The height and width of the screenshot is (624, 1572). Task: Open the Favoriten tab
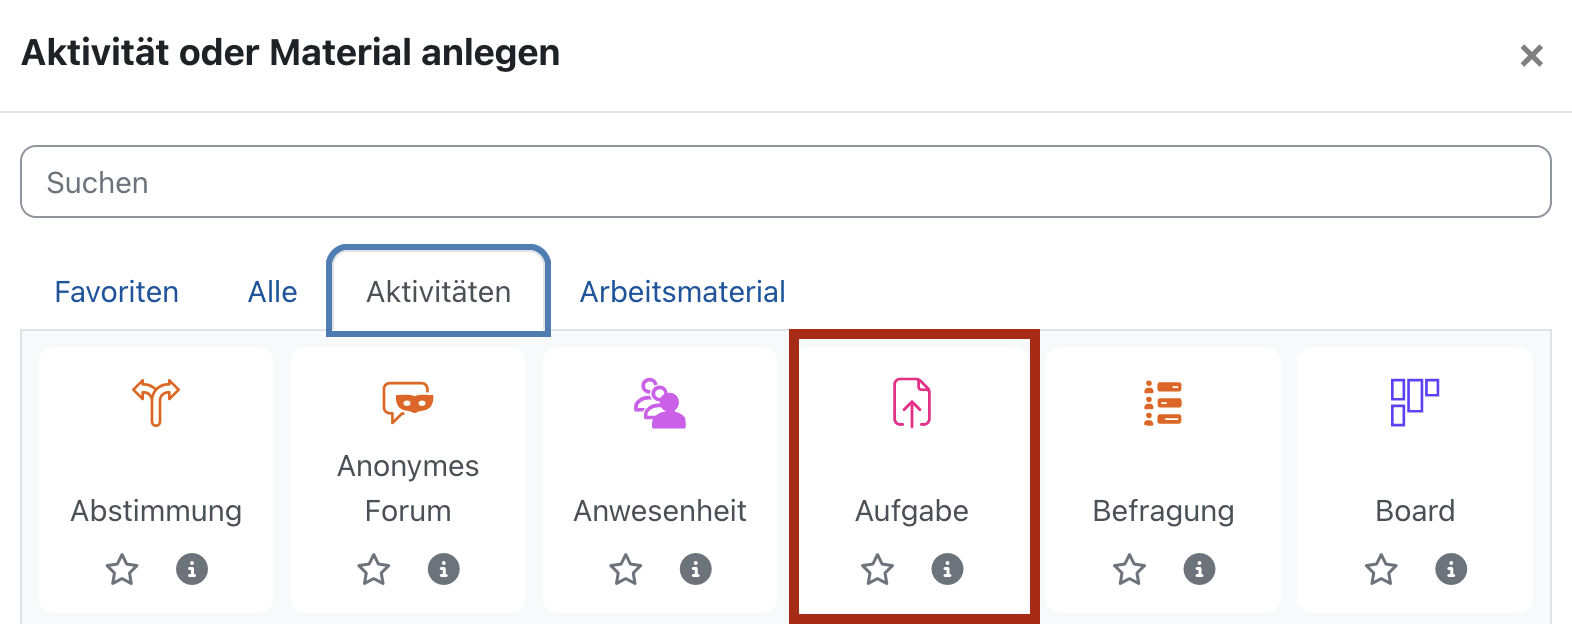click(x=116, y=291)
